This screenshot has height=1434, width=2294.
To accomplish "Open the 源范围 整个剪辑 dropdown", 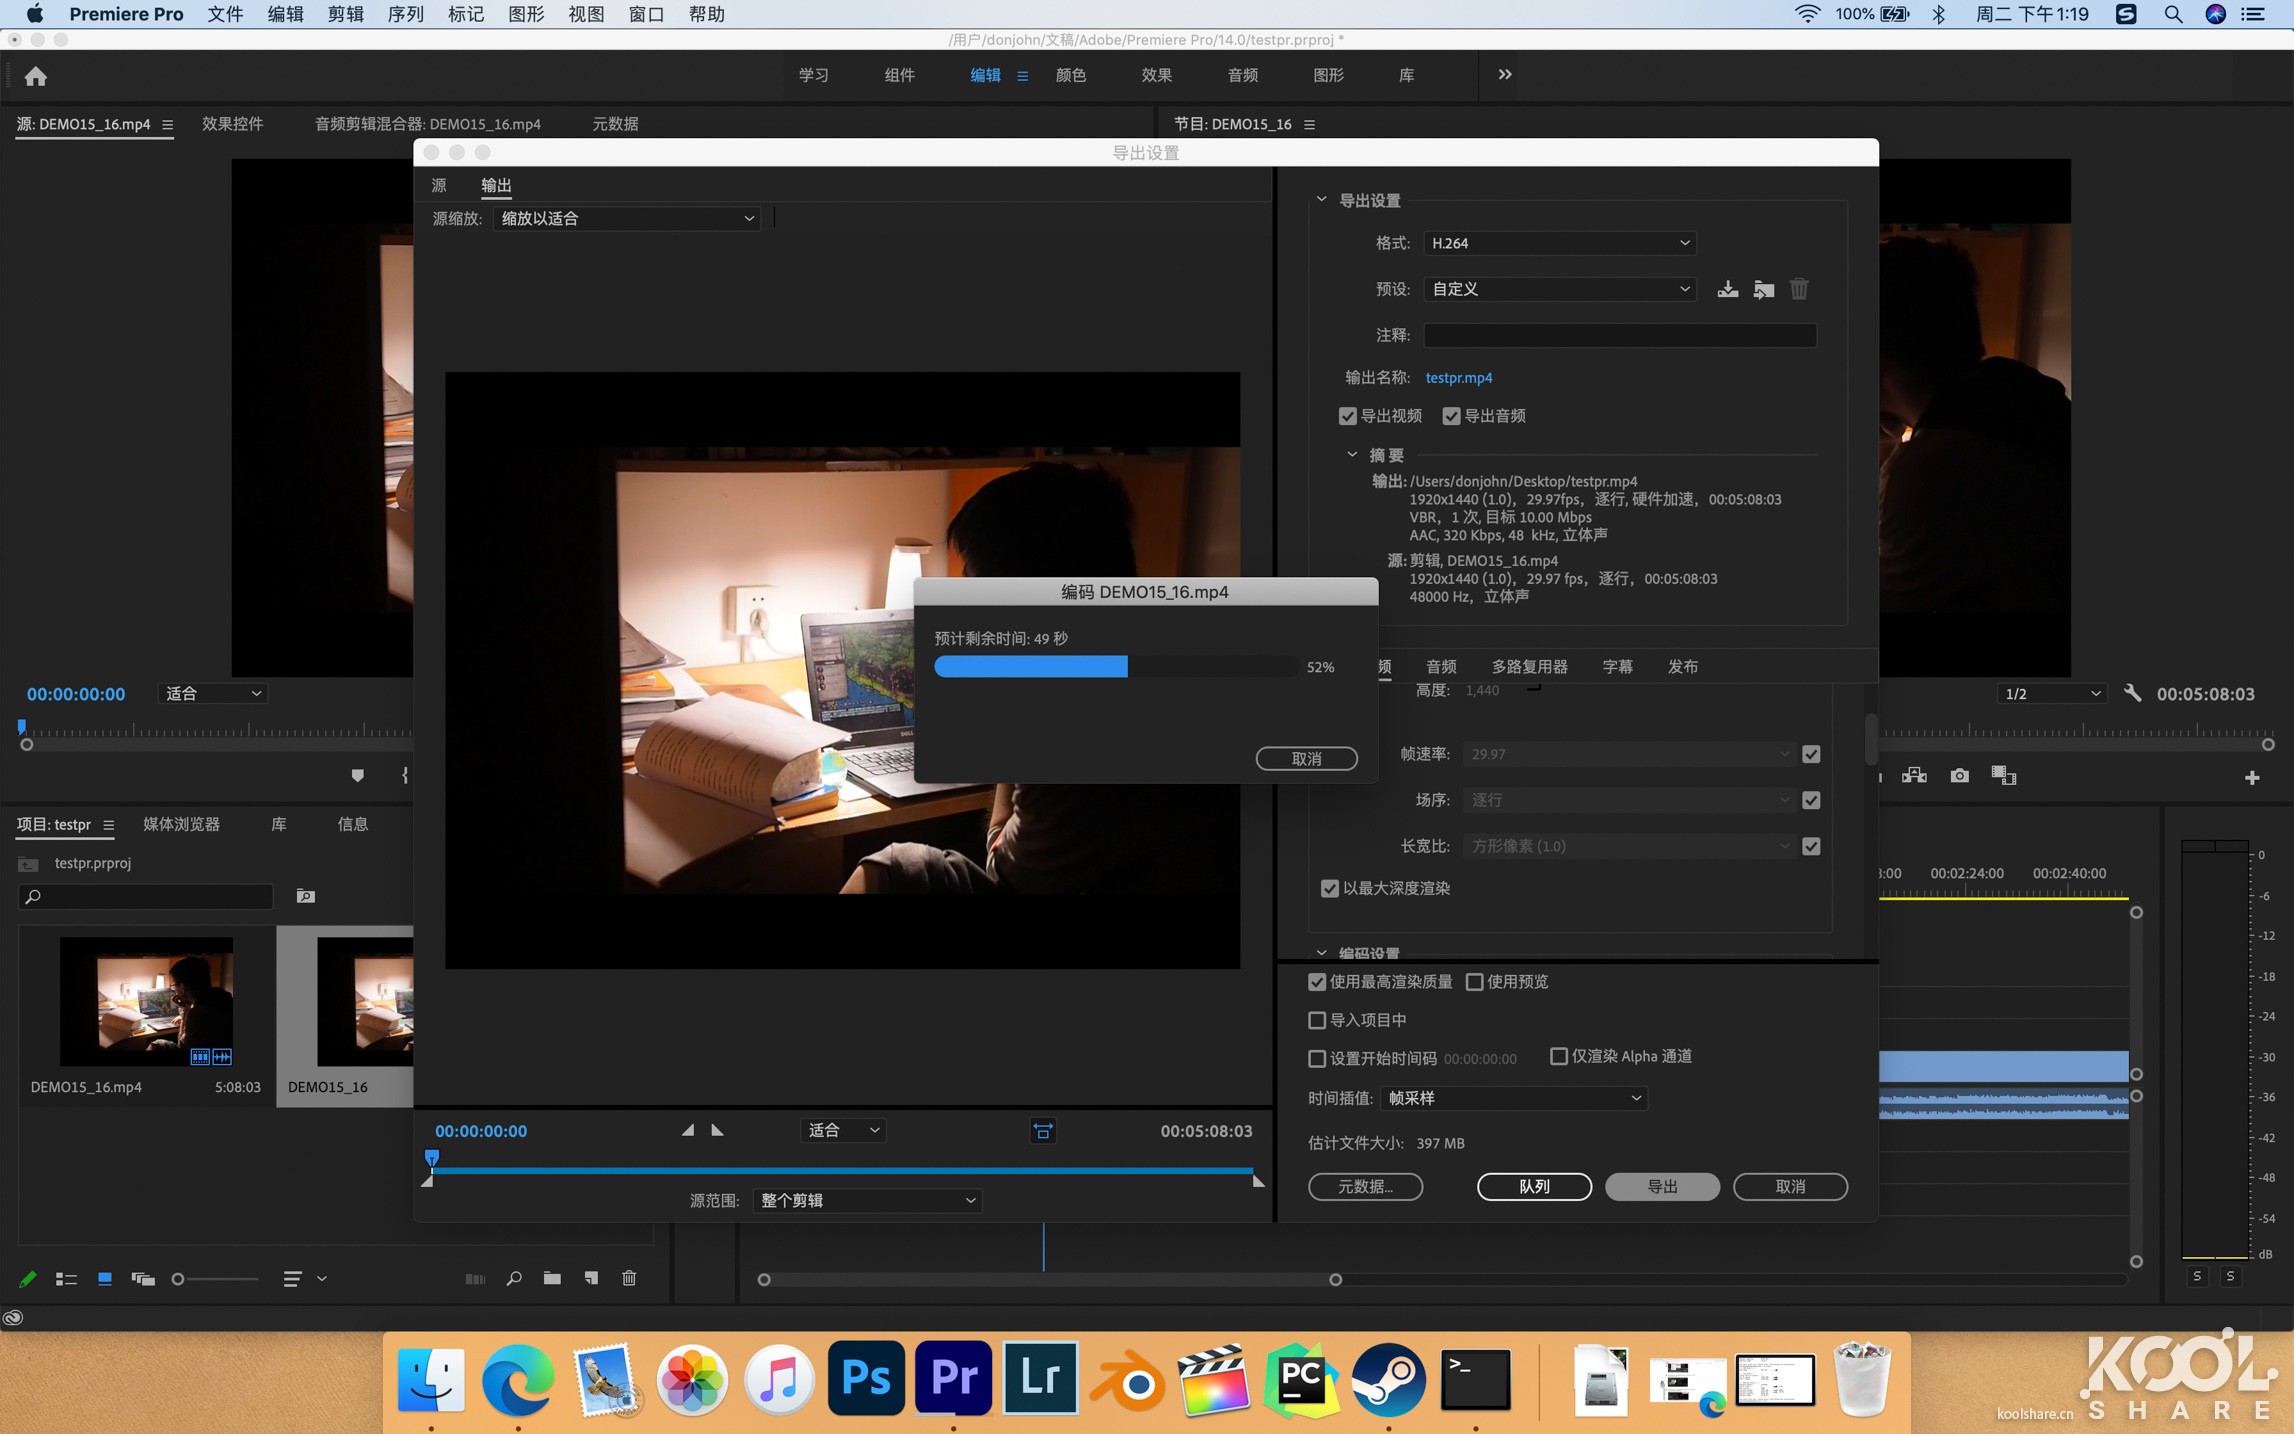I will click(x=866, y=1200).
